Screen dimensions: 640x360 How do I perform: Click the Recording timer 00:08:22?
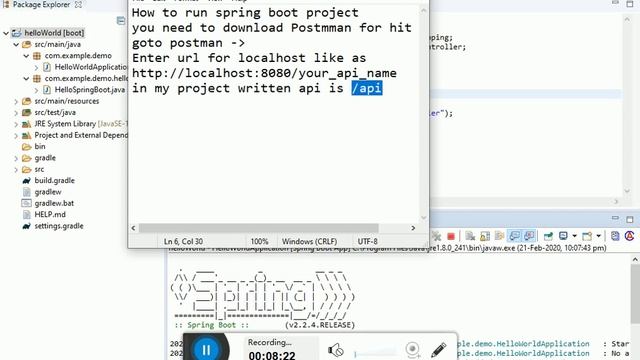pyautogui.click(x=272, y=356)
